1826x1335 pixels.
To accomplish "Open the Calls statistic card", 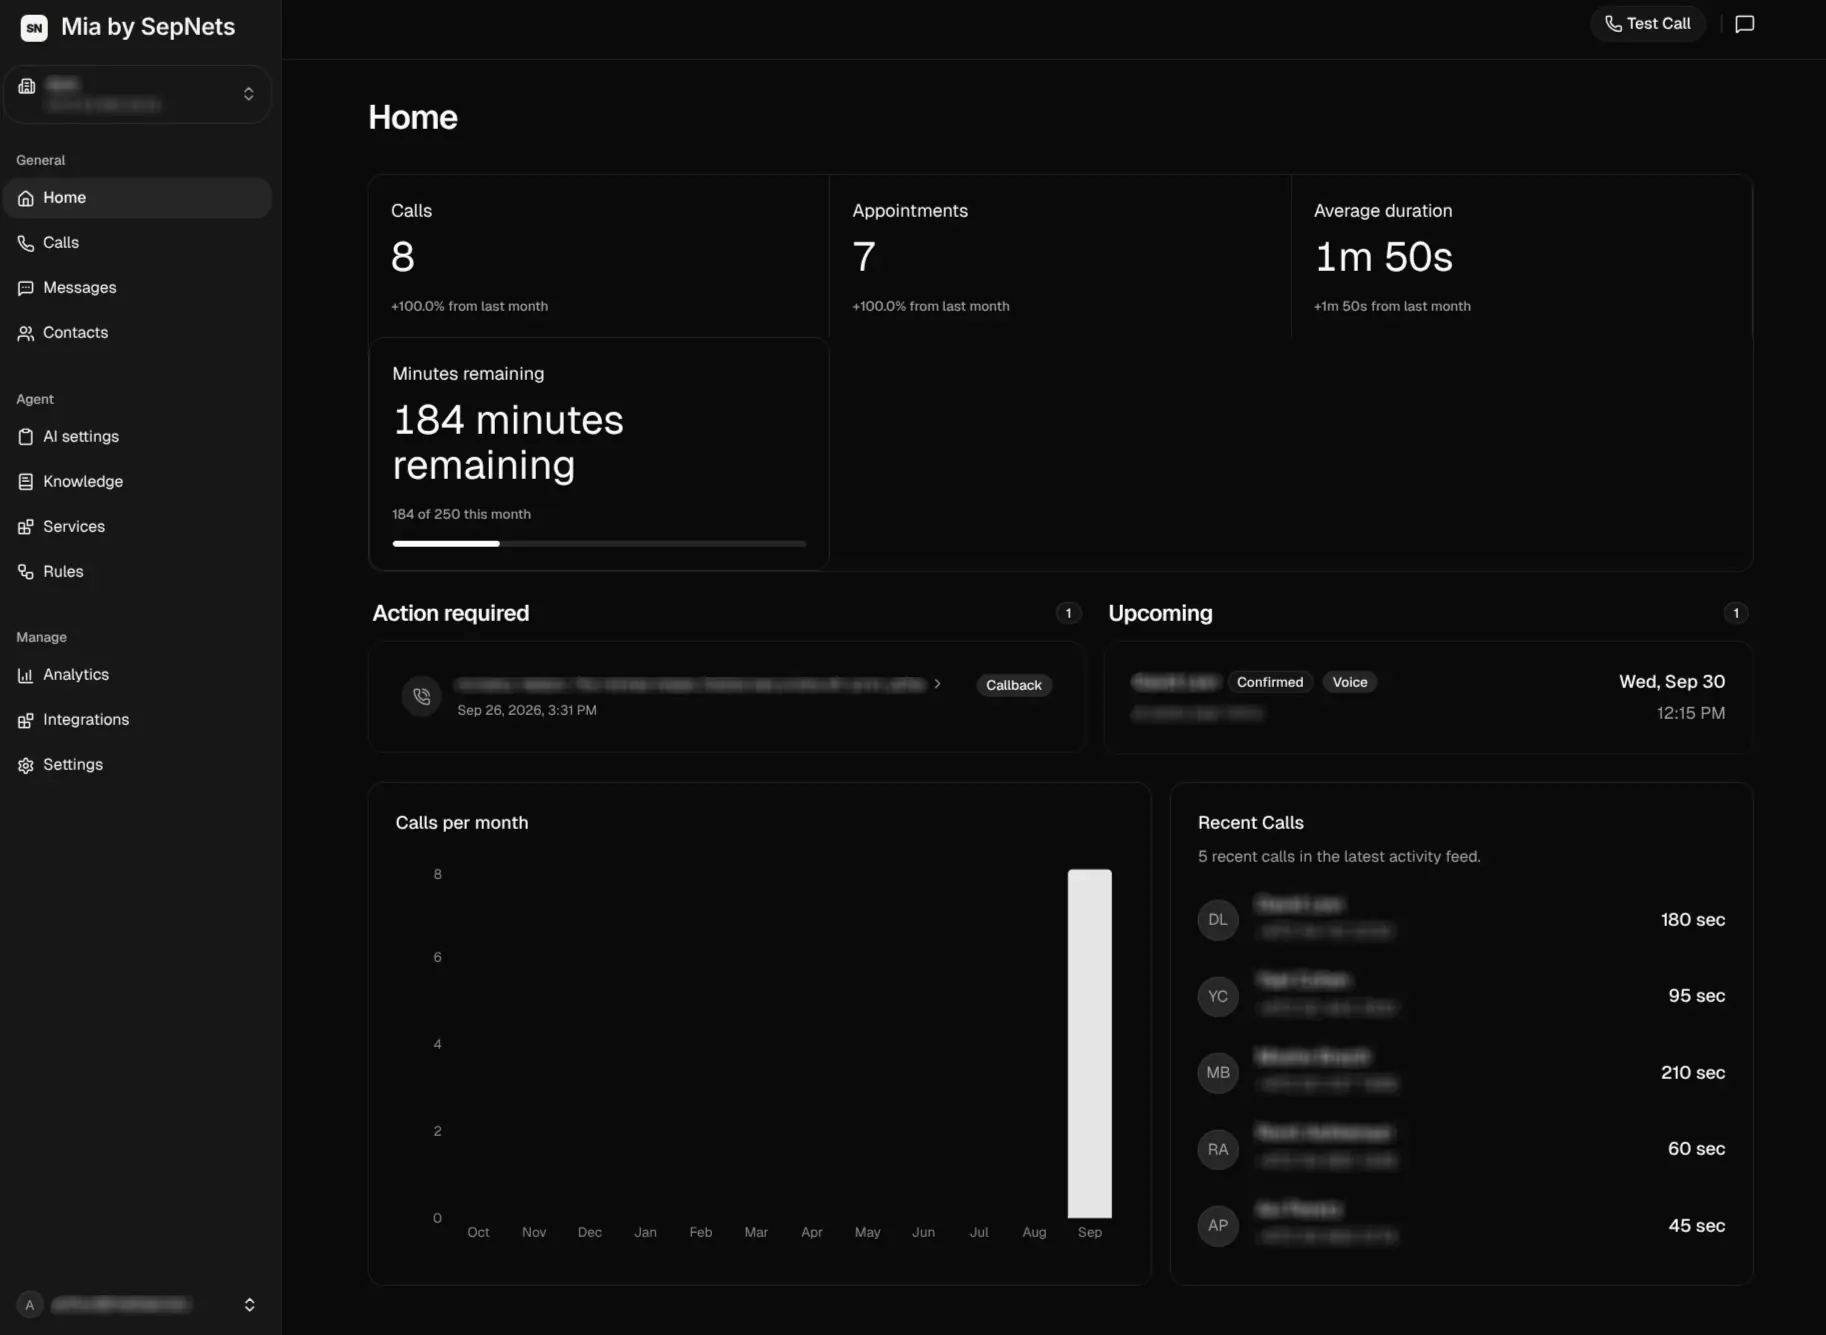I will coord(599,257).
